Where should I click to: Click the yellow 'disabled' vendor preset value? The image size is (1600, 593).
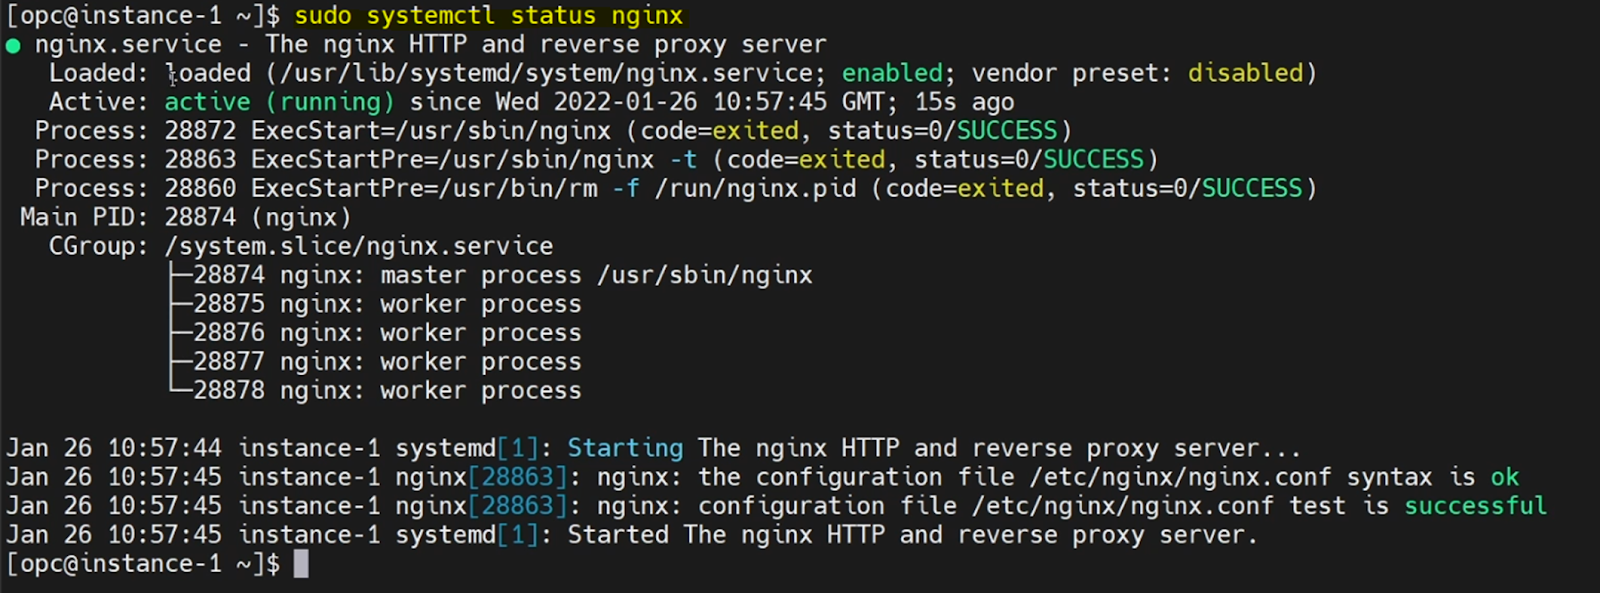1246,73
